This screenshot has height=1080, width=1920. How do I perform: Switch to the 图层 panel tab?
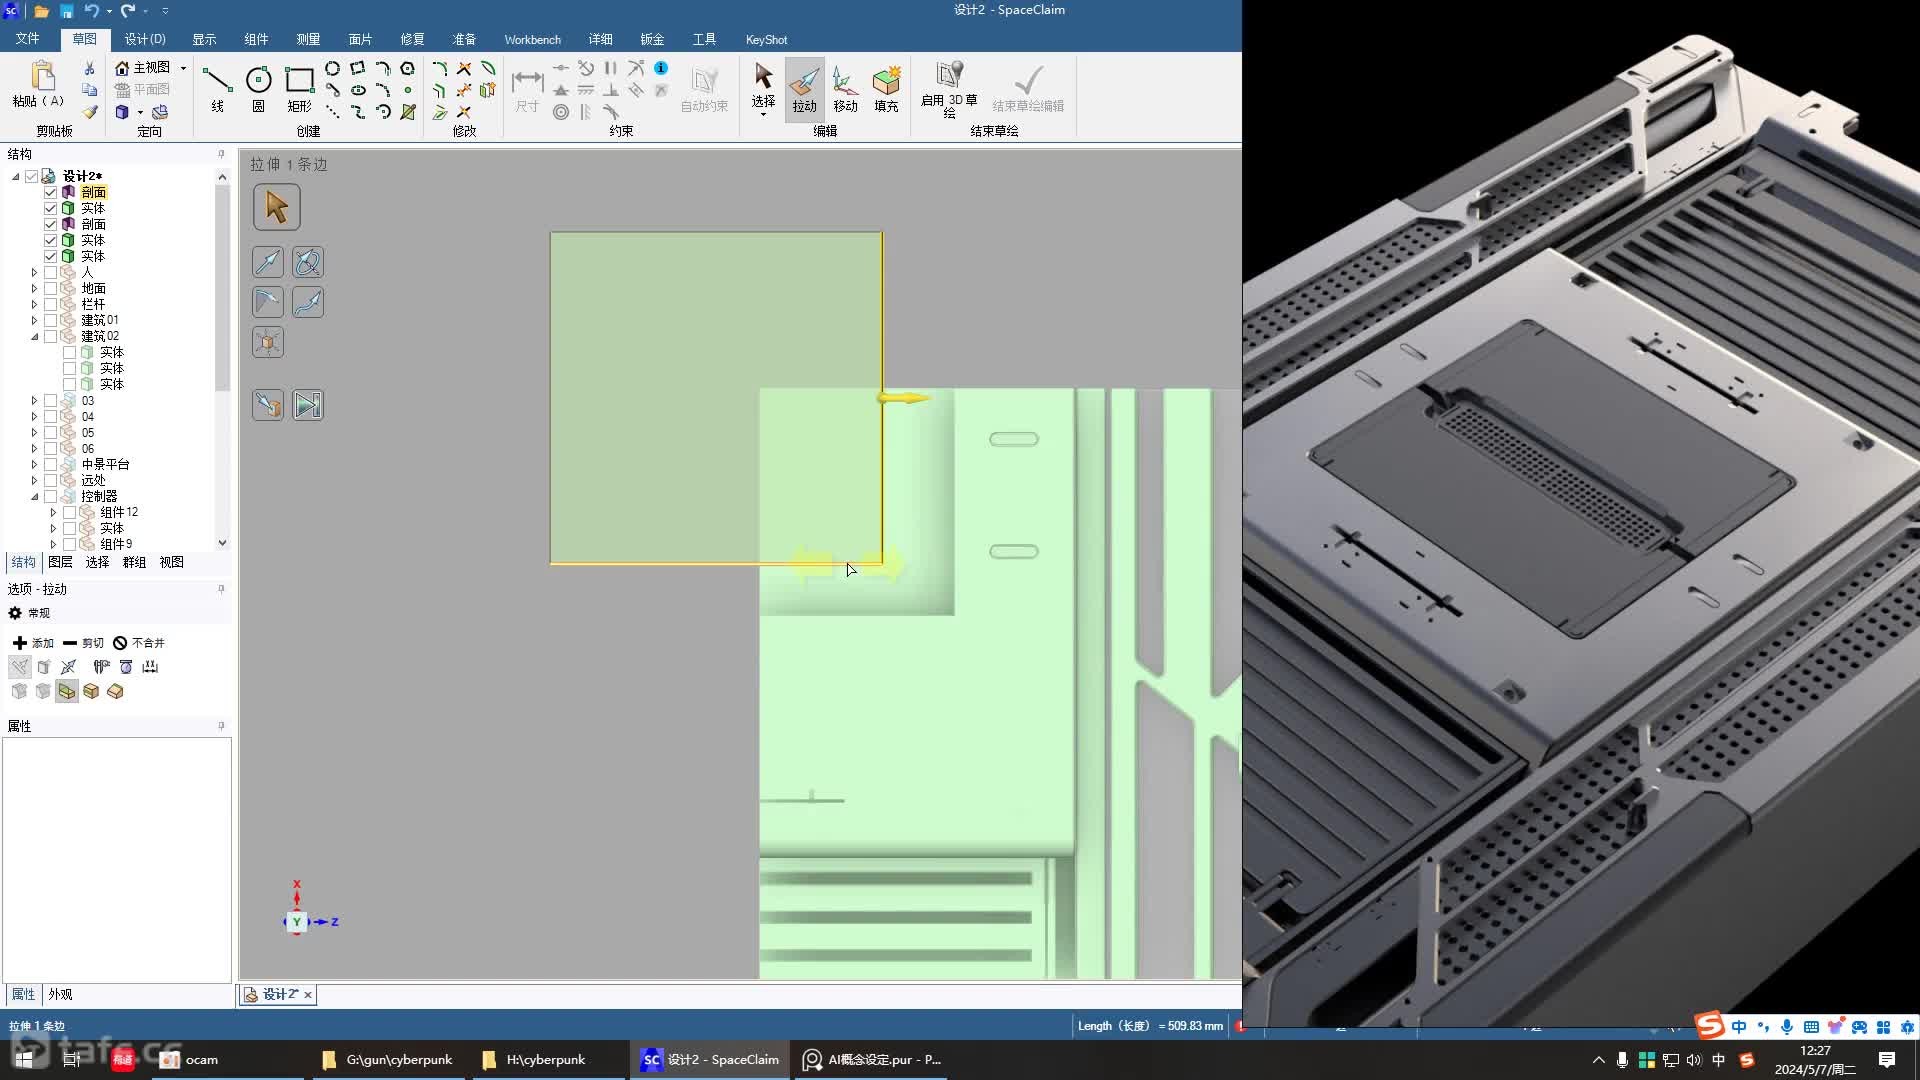(x=60, y=562)
